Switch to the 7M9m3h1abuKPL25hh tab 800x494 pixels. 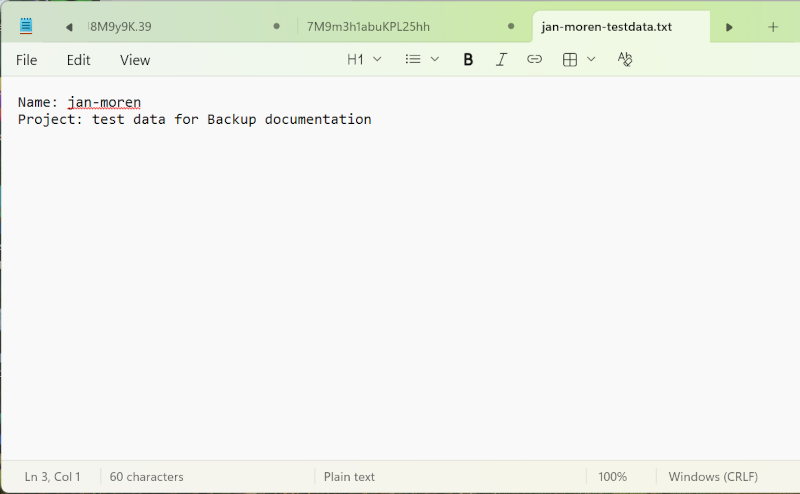point(368,27)
